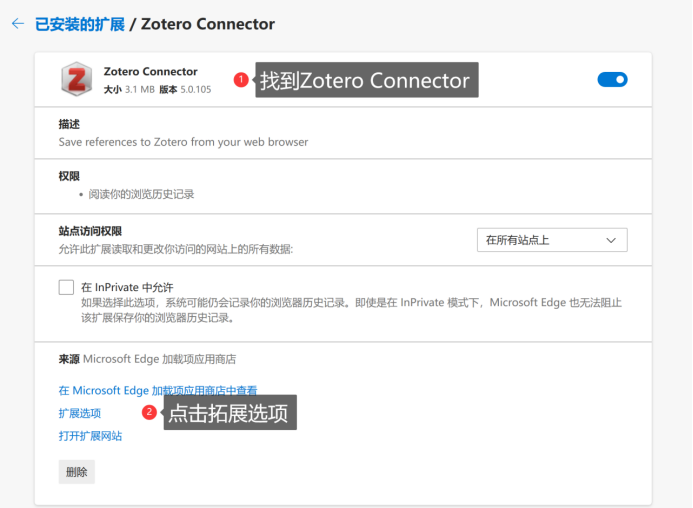The image size is (693, 508).
Task: Open the 在所有站点上 site access dropdown
Action: 552,240
